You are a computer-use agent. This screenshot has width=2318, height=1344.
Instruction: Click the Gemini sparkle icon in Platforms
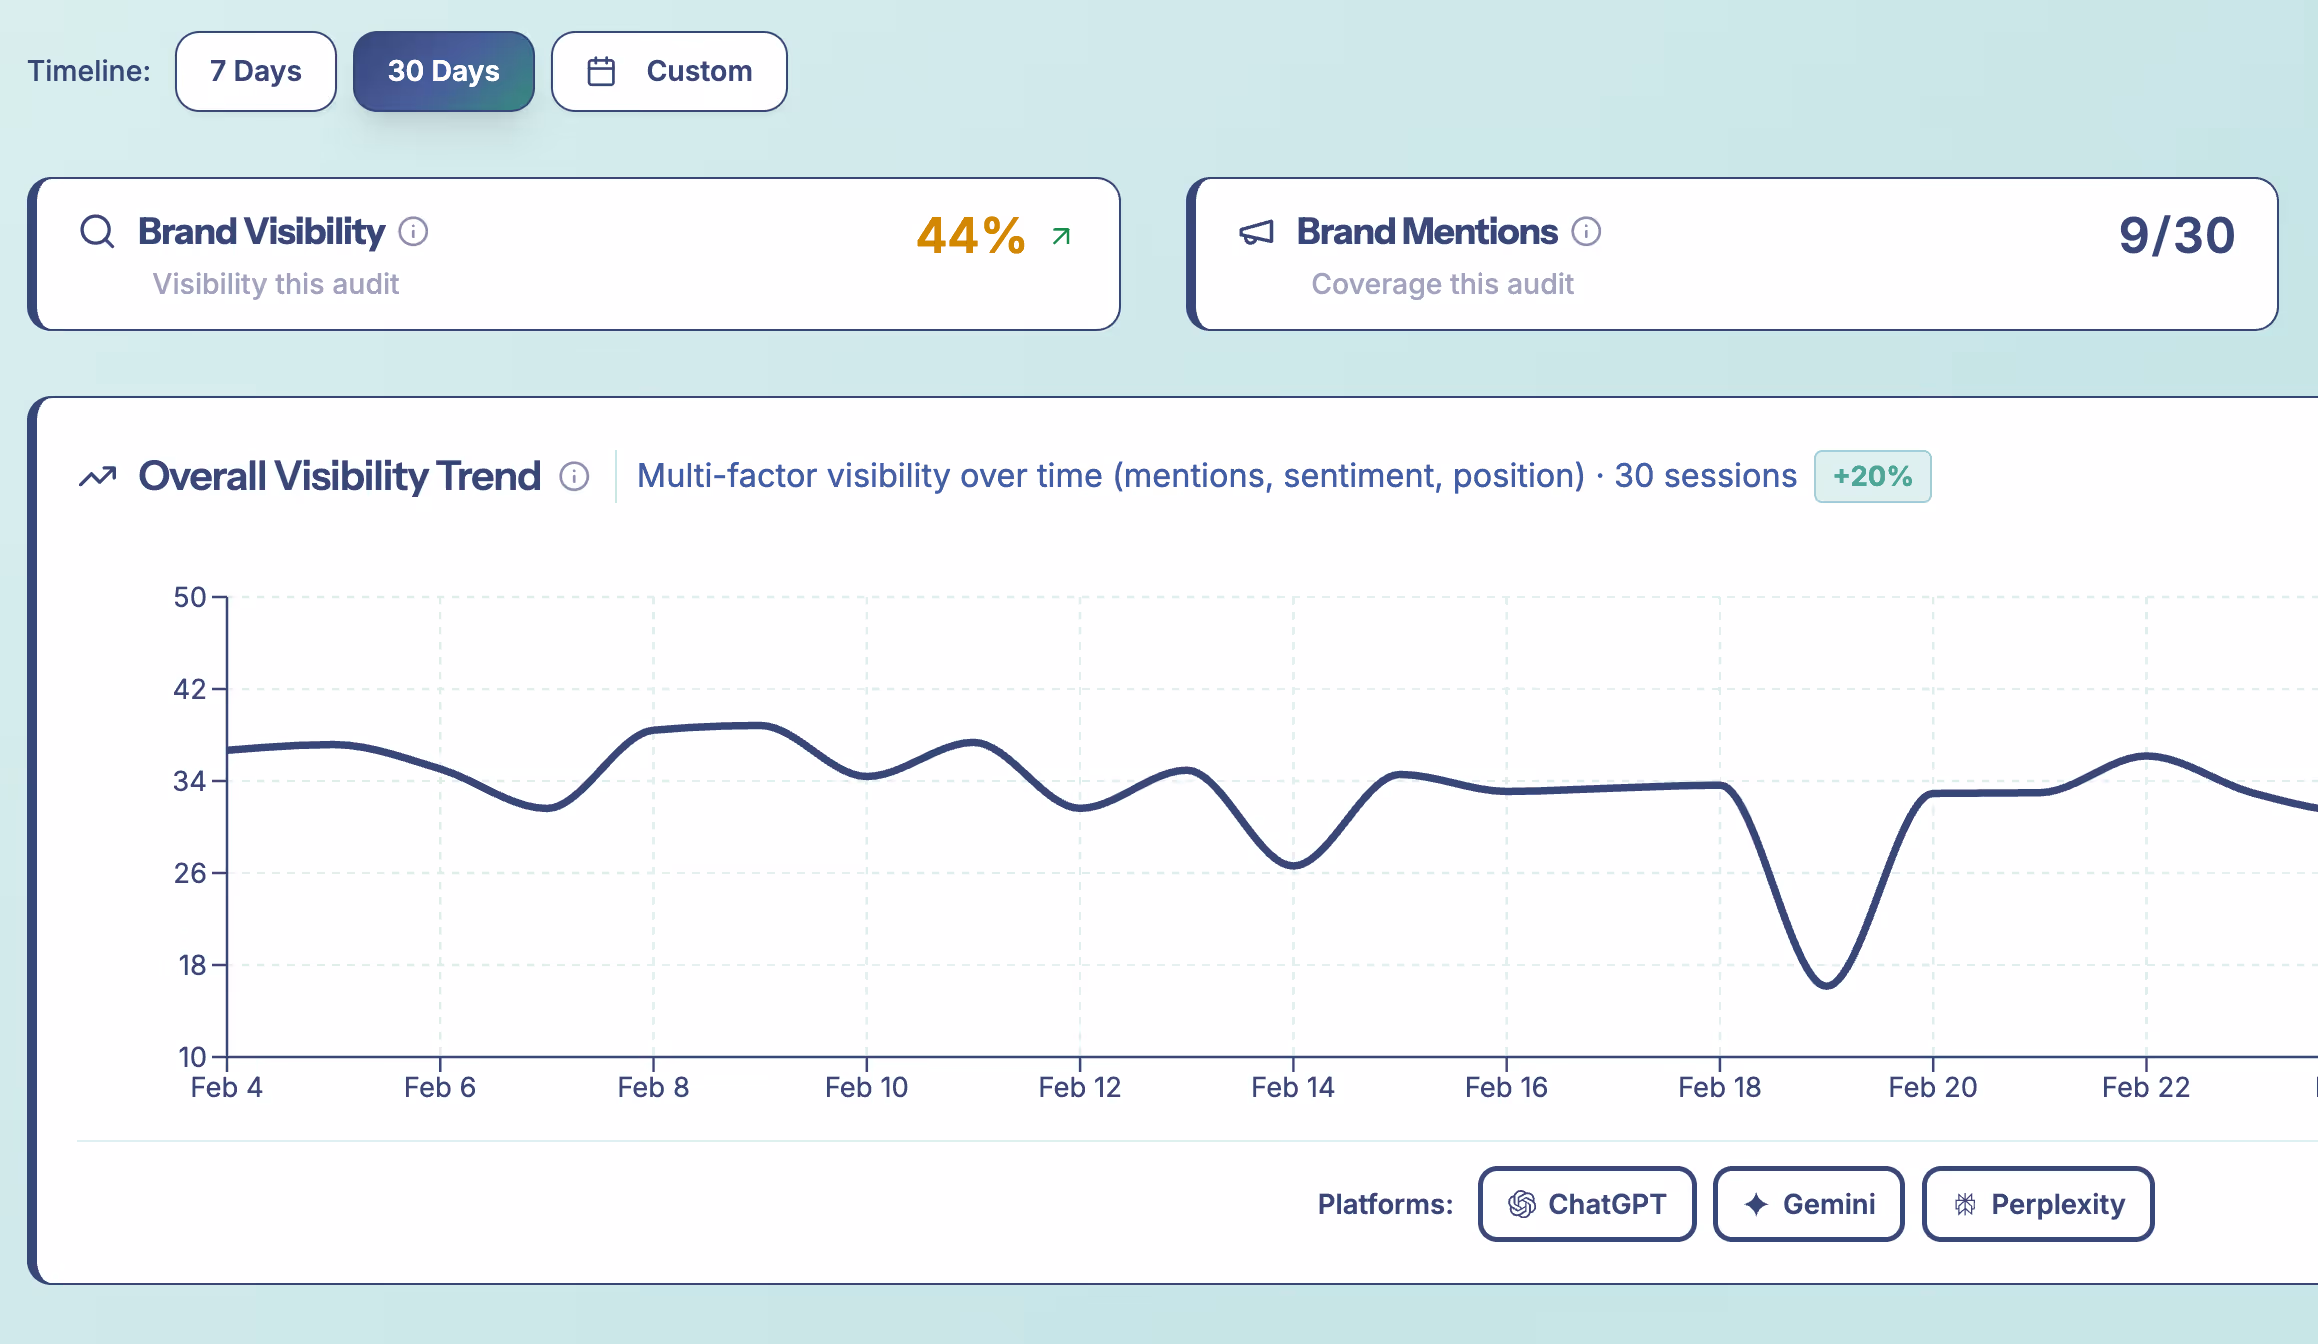1755,1204
